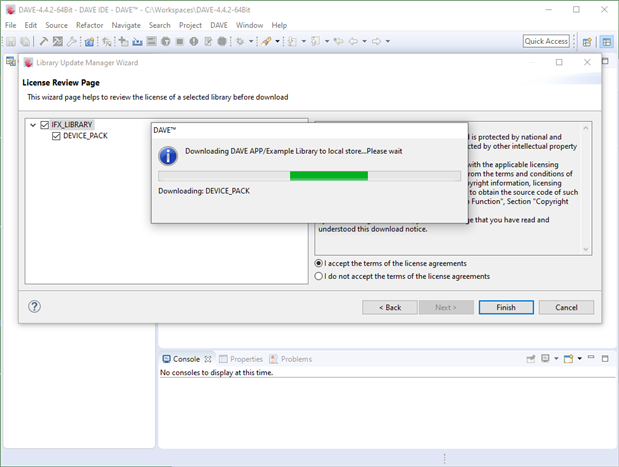Click the Quick Access search field
This screenshot has width=619, height=467.
546,41
